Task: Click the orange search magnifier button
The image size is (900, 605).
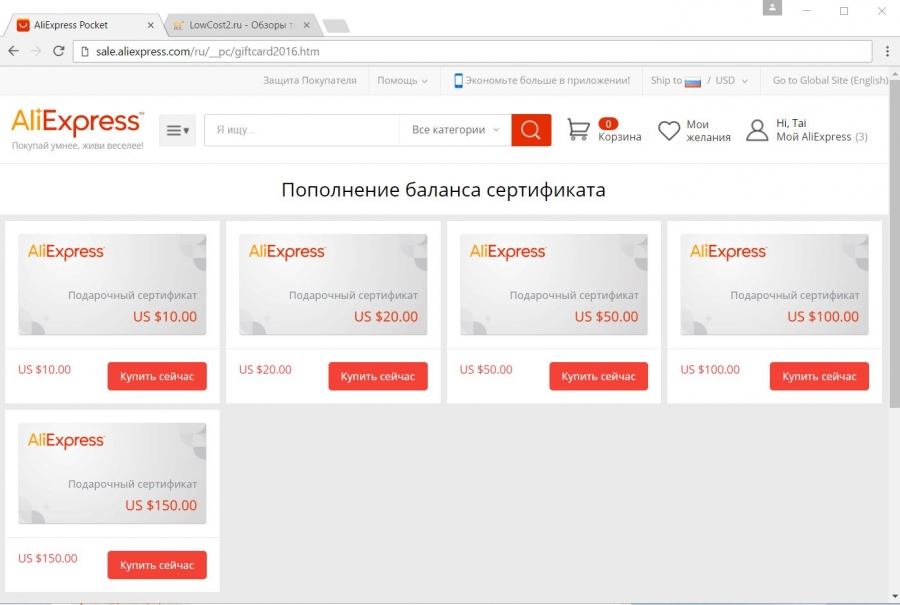Action: pyautogui.click(x=531, y=130)
